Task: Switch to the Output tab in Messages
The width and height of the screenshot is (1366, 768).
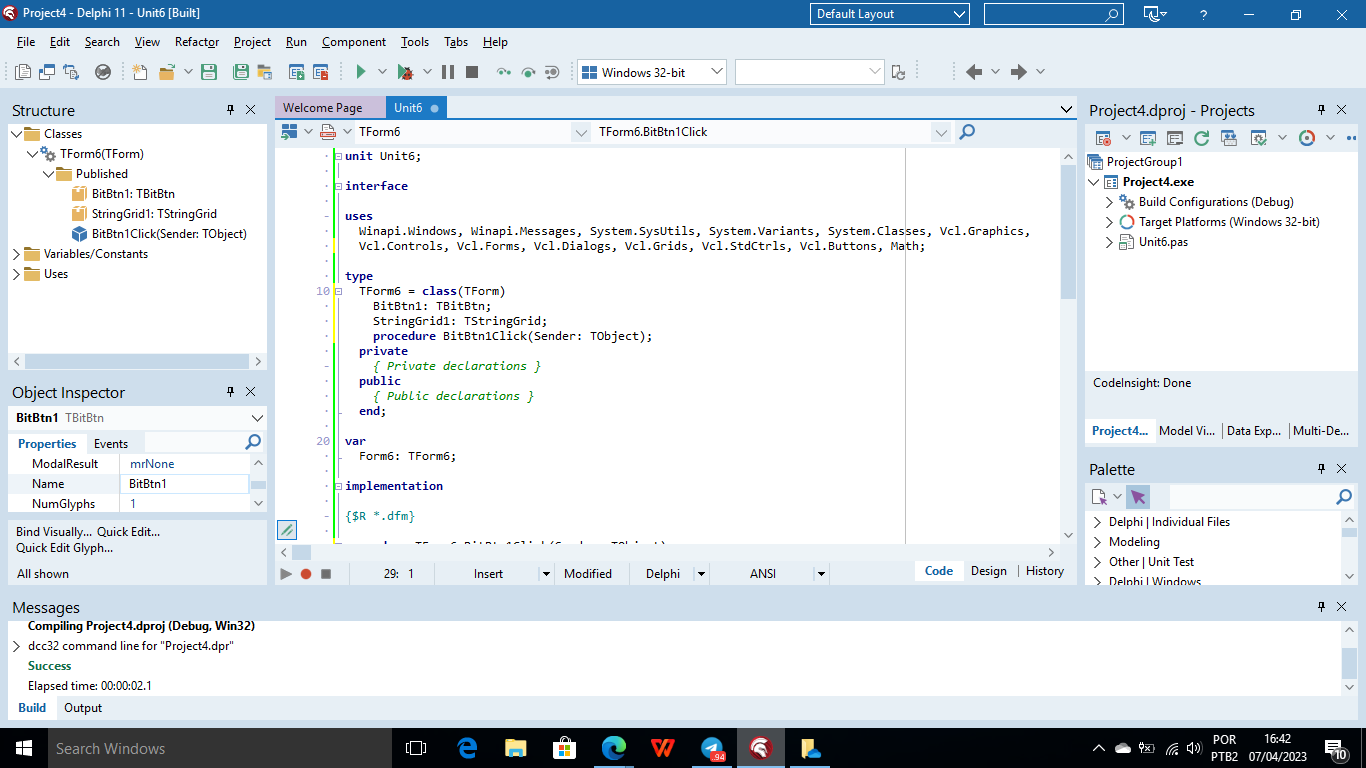Action: click(x=83, y=708)
